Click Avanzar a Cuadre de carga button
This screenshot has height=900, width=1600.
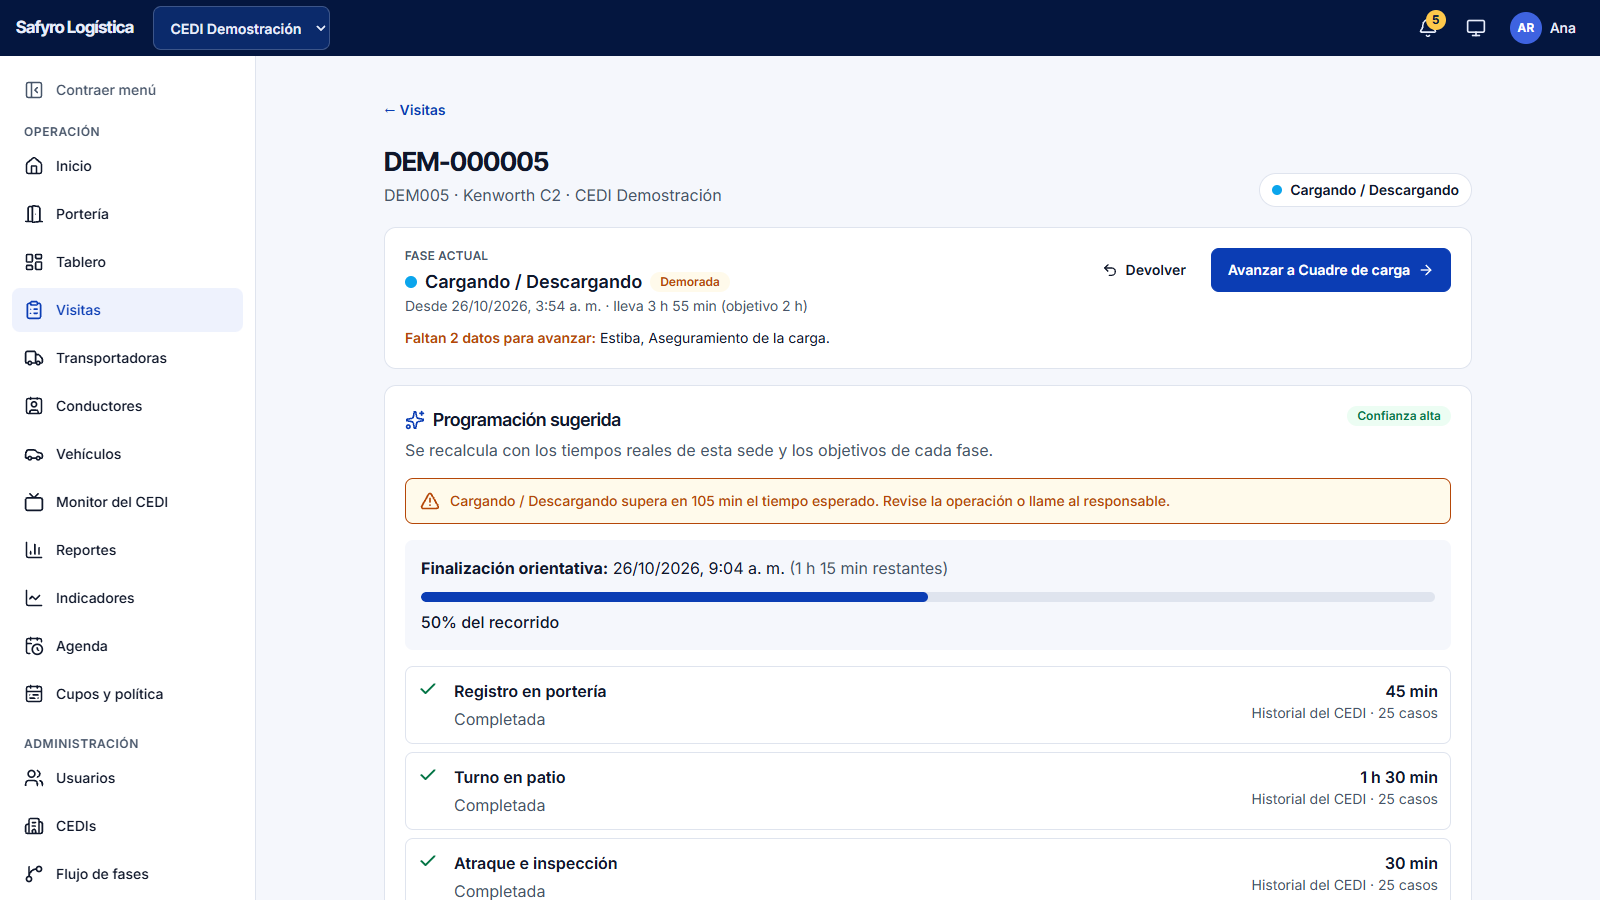(1330, 270)
